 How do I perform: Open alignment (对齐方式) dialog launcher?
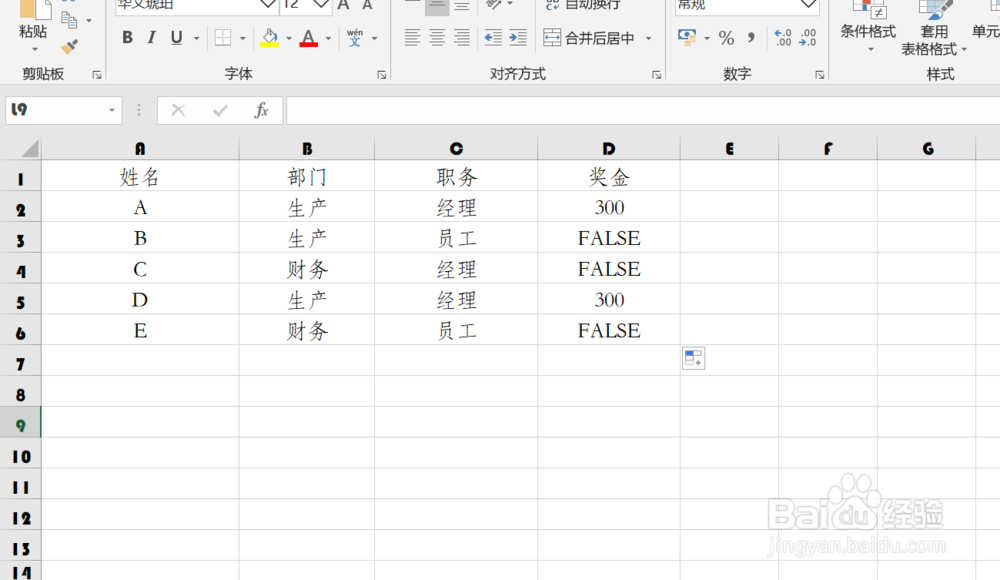[x=656, y=75]
